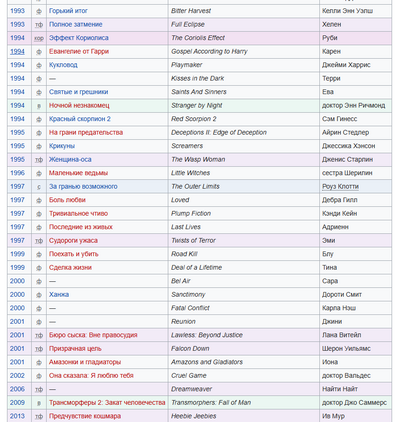This screenshot has width=400, height=422.
Task: Open the Крикуны film link
Action: coord(62,146)
